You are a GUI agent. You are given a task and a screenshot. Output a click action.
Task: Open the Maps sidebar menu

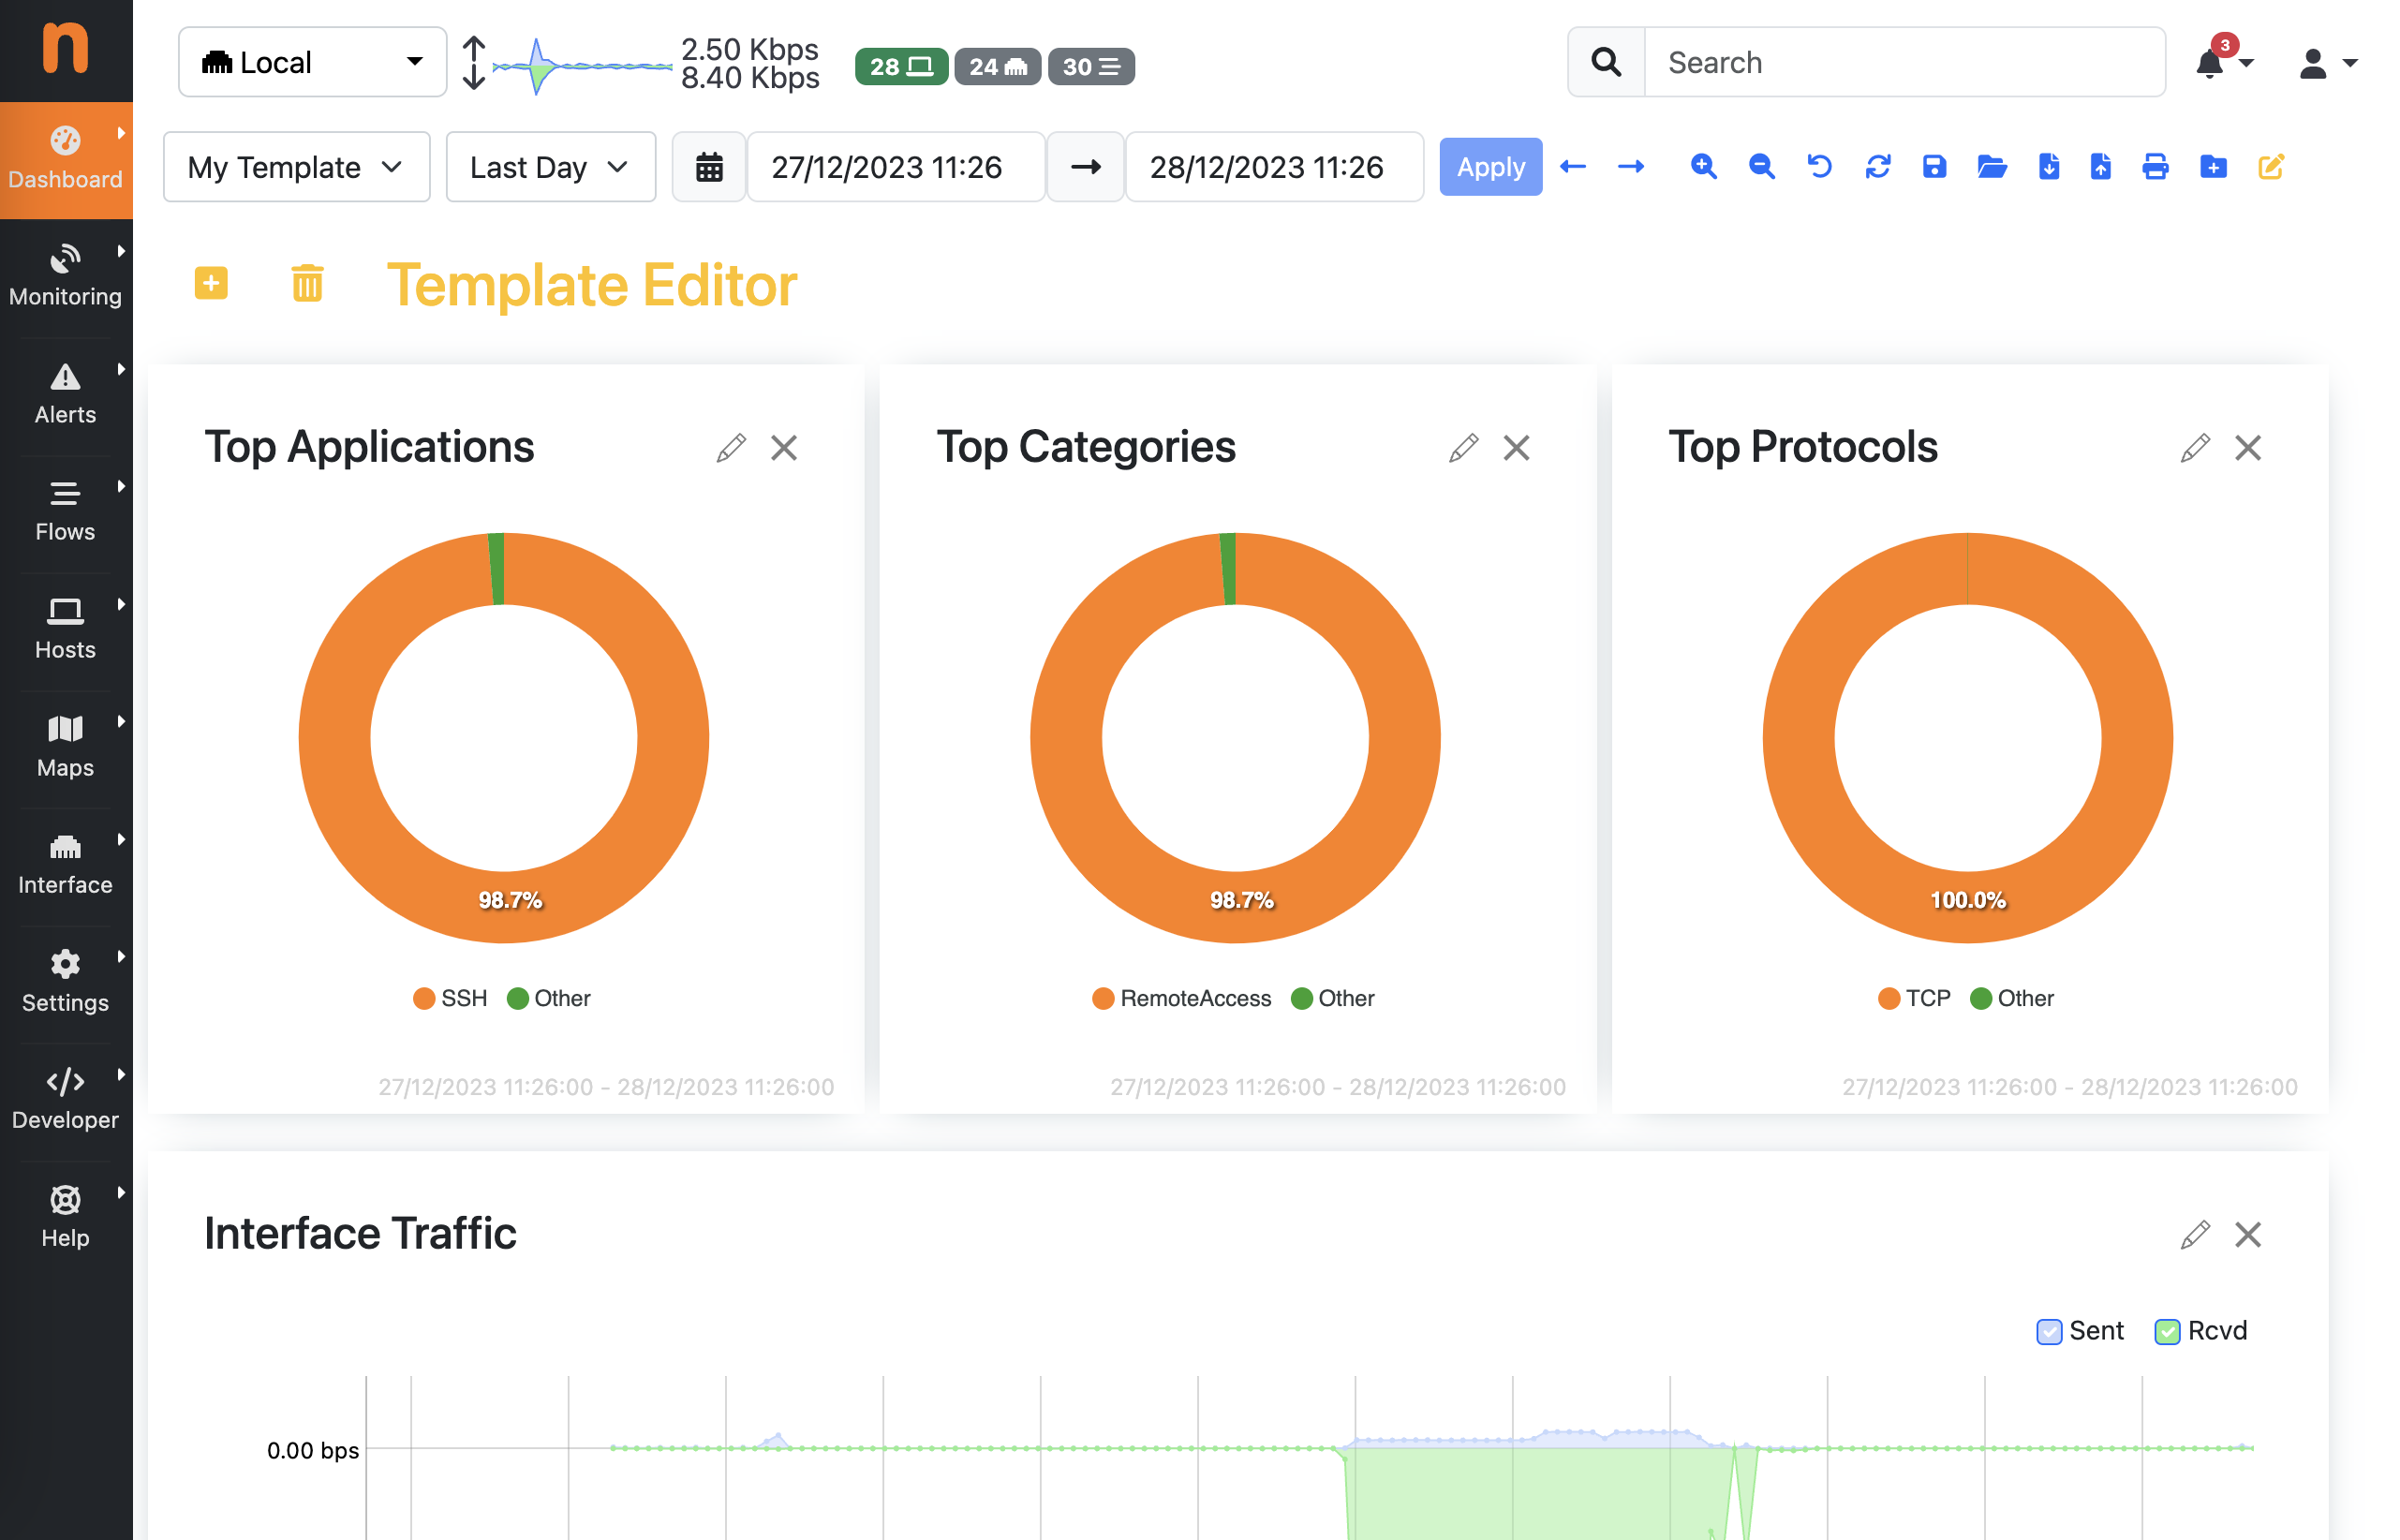click(66, 748)
